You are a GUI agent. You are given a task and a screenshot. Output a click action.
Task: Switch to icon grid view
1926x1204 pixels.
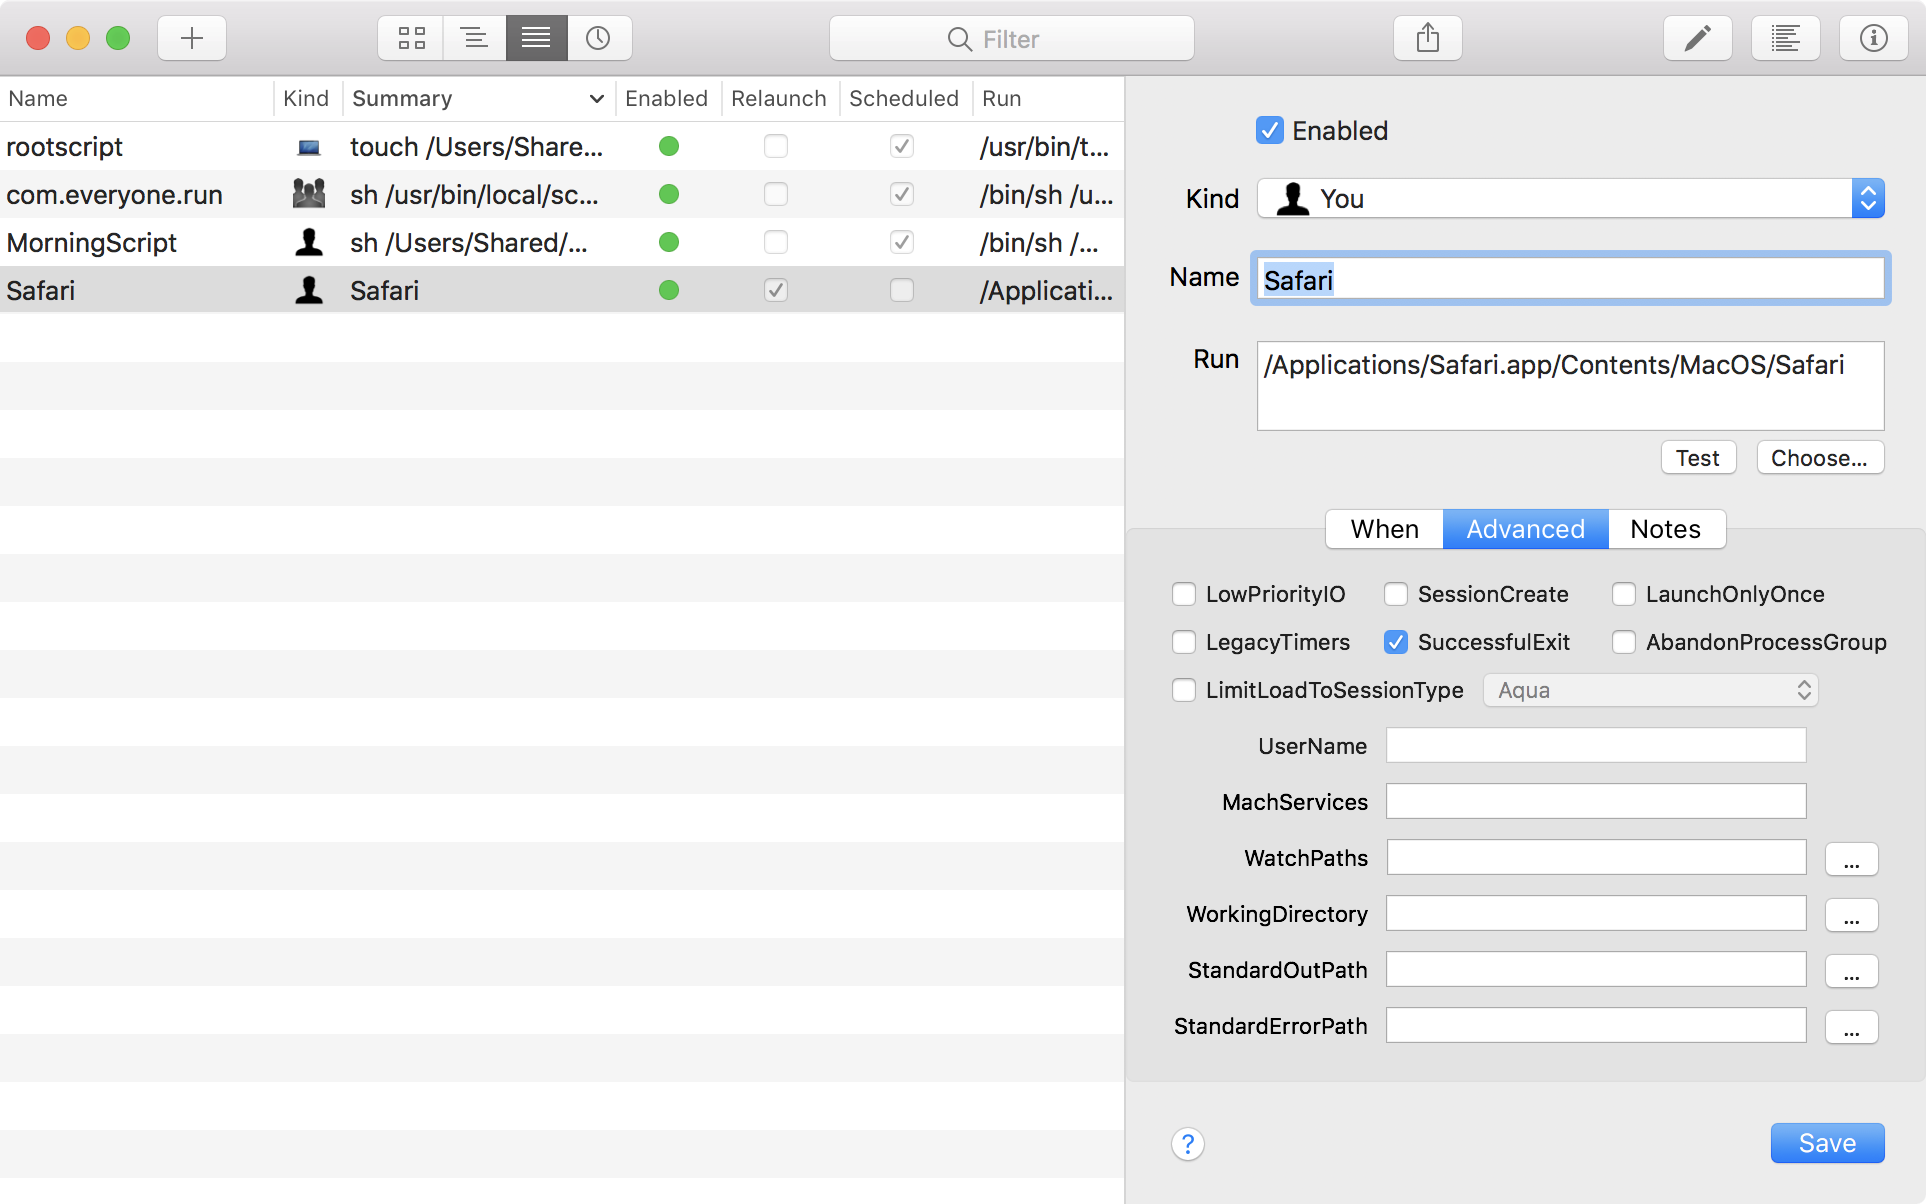[411, 39]
